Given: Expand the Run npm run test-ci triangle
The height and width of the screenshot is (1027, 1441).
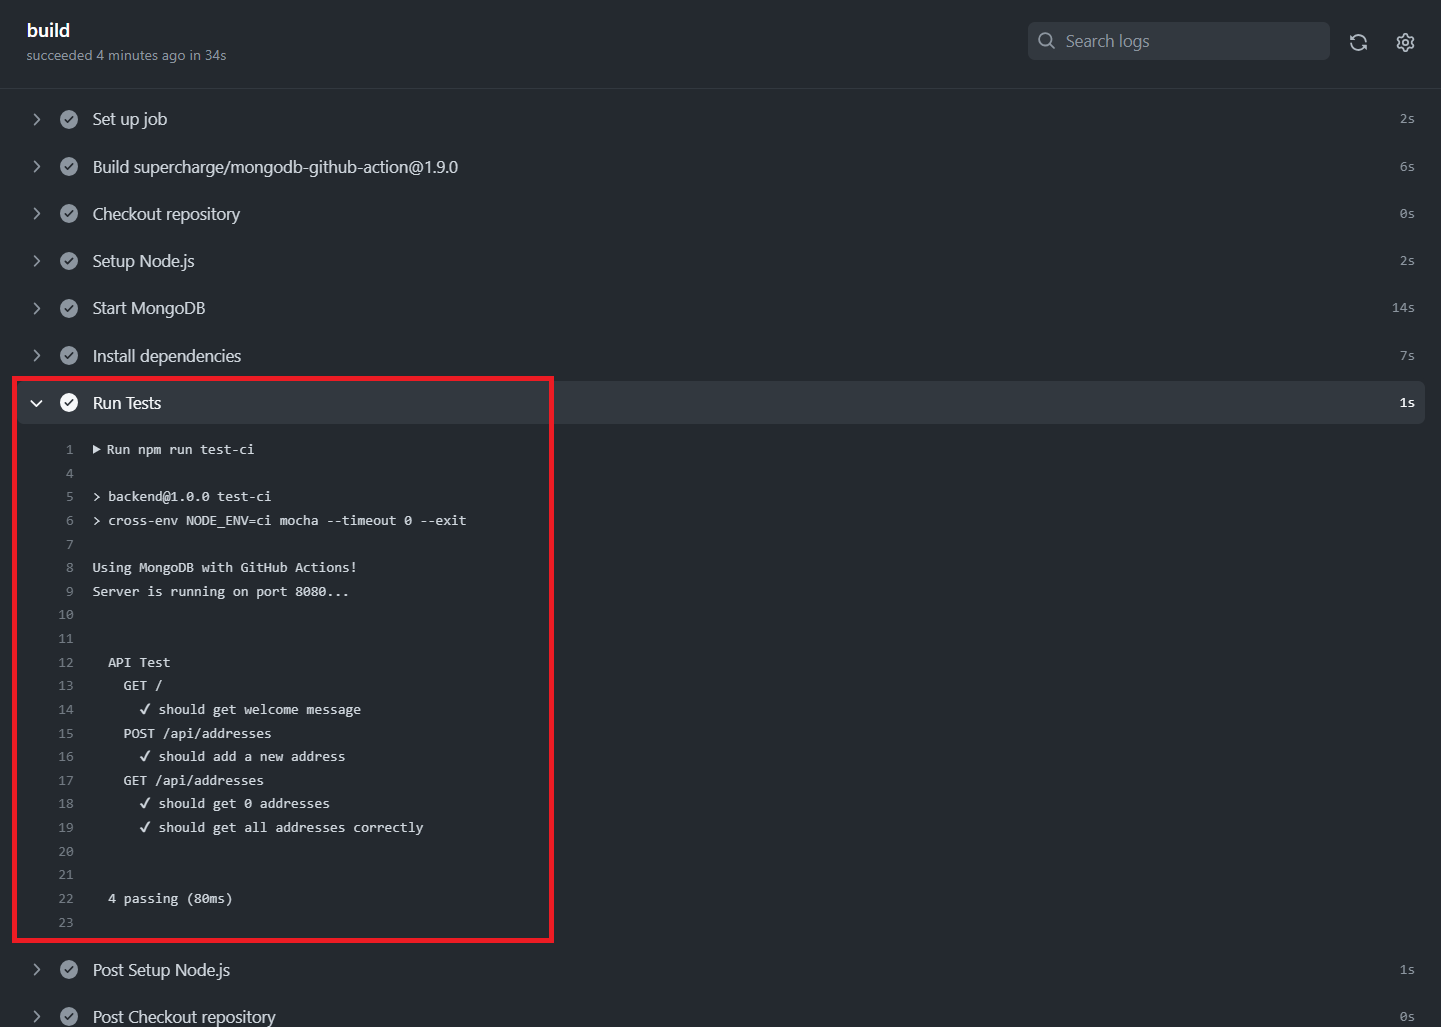Looking at the screenshot, I should click(x=97, y=450).
